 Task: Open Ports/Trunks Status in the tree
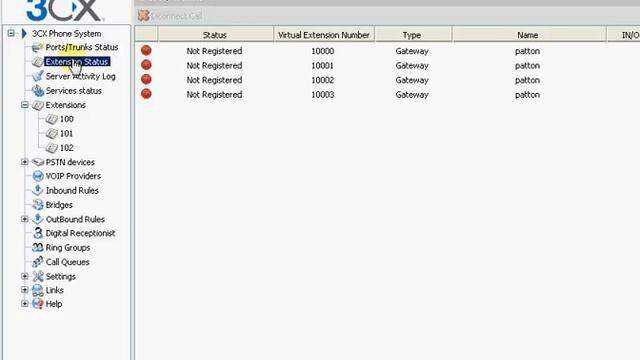(82, 47)
